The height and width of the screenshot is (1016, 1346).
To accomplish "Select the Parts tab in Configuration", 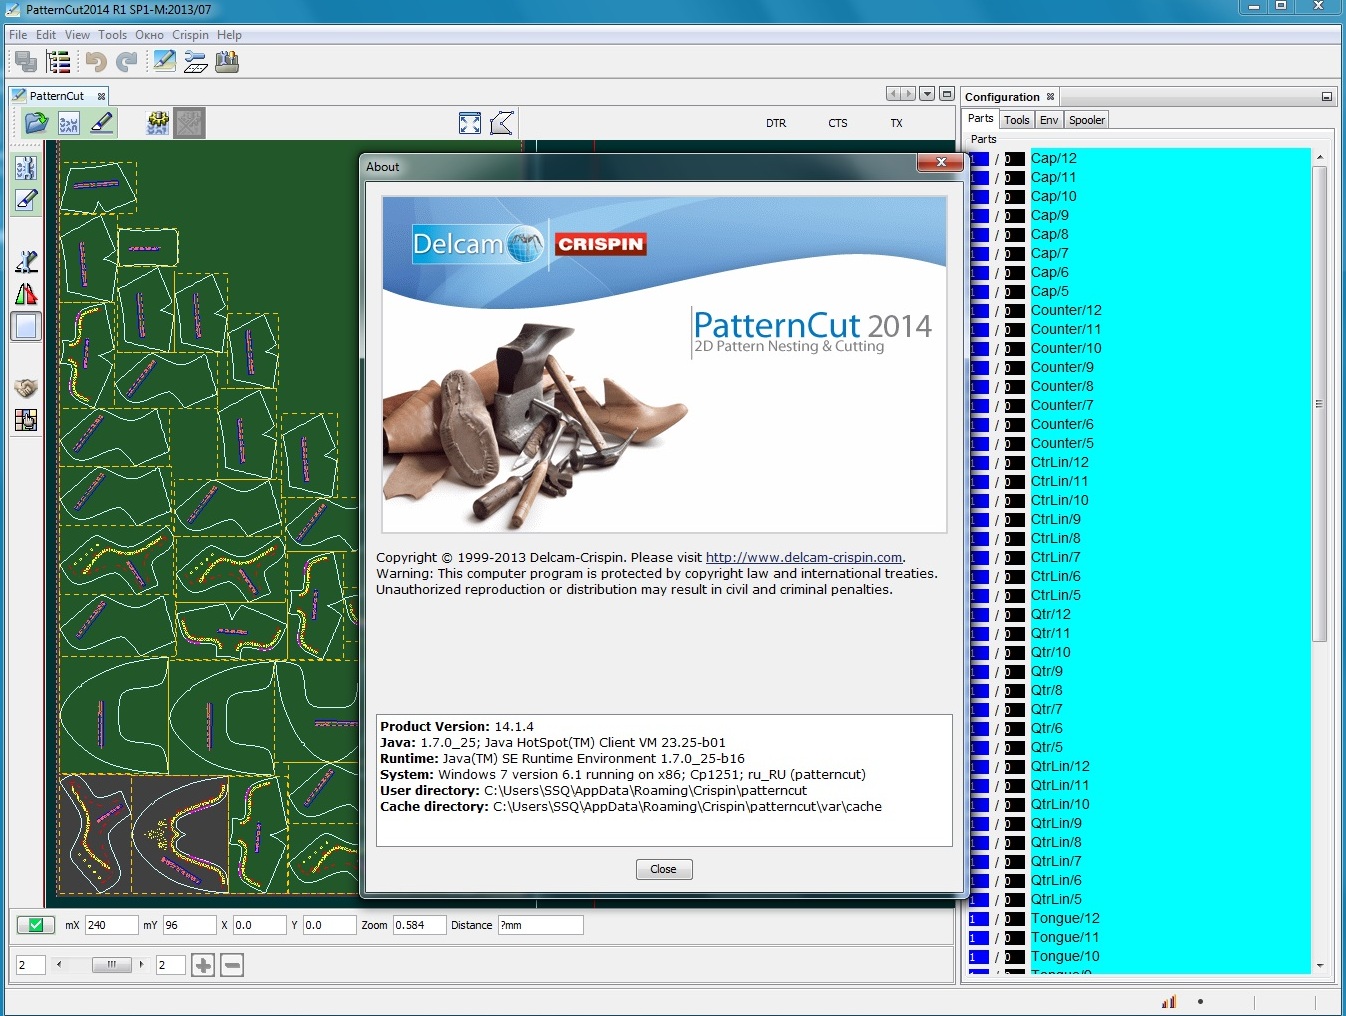I will click(980, 118).
